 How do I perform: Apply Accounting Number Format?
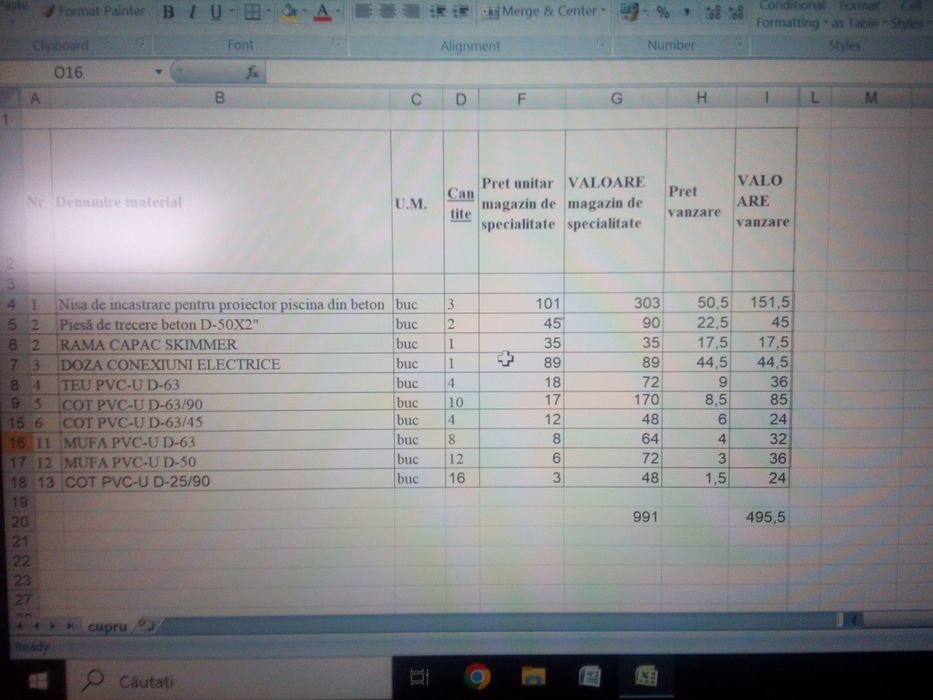(628, 11)
